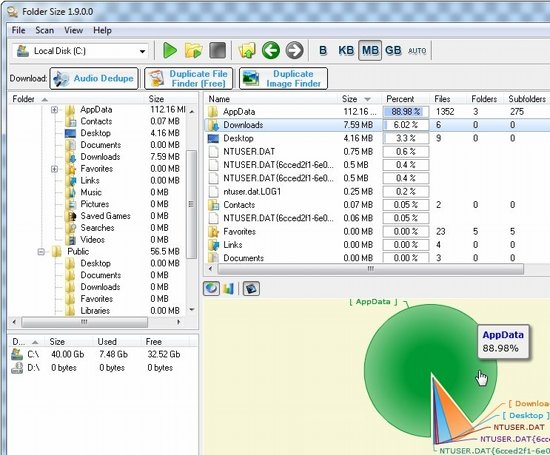550x455 pixels.
Task: Click the NTUSER.DAT chart label
Action: point(519,427)
